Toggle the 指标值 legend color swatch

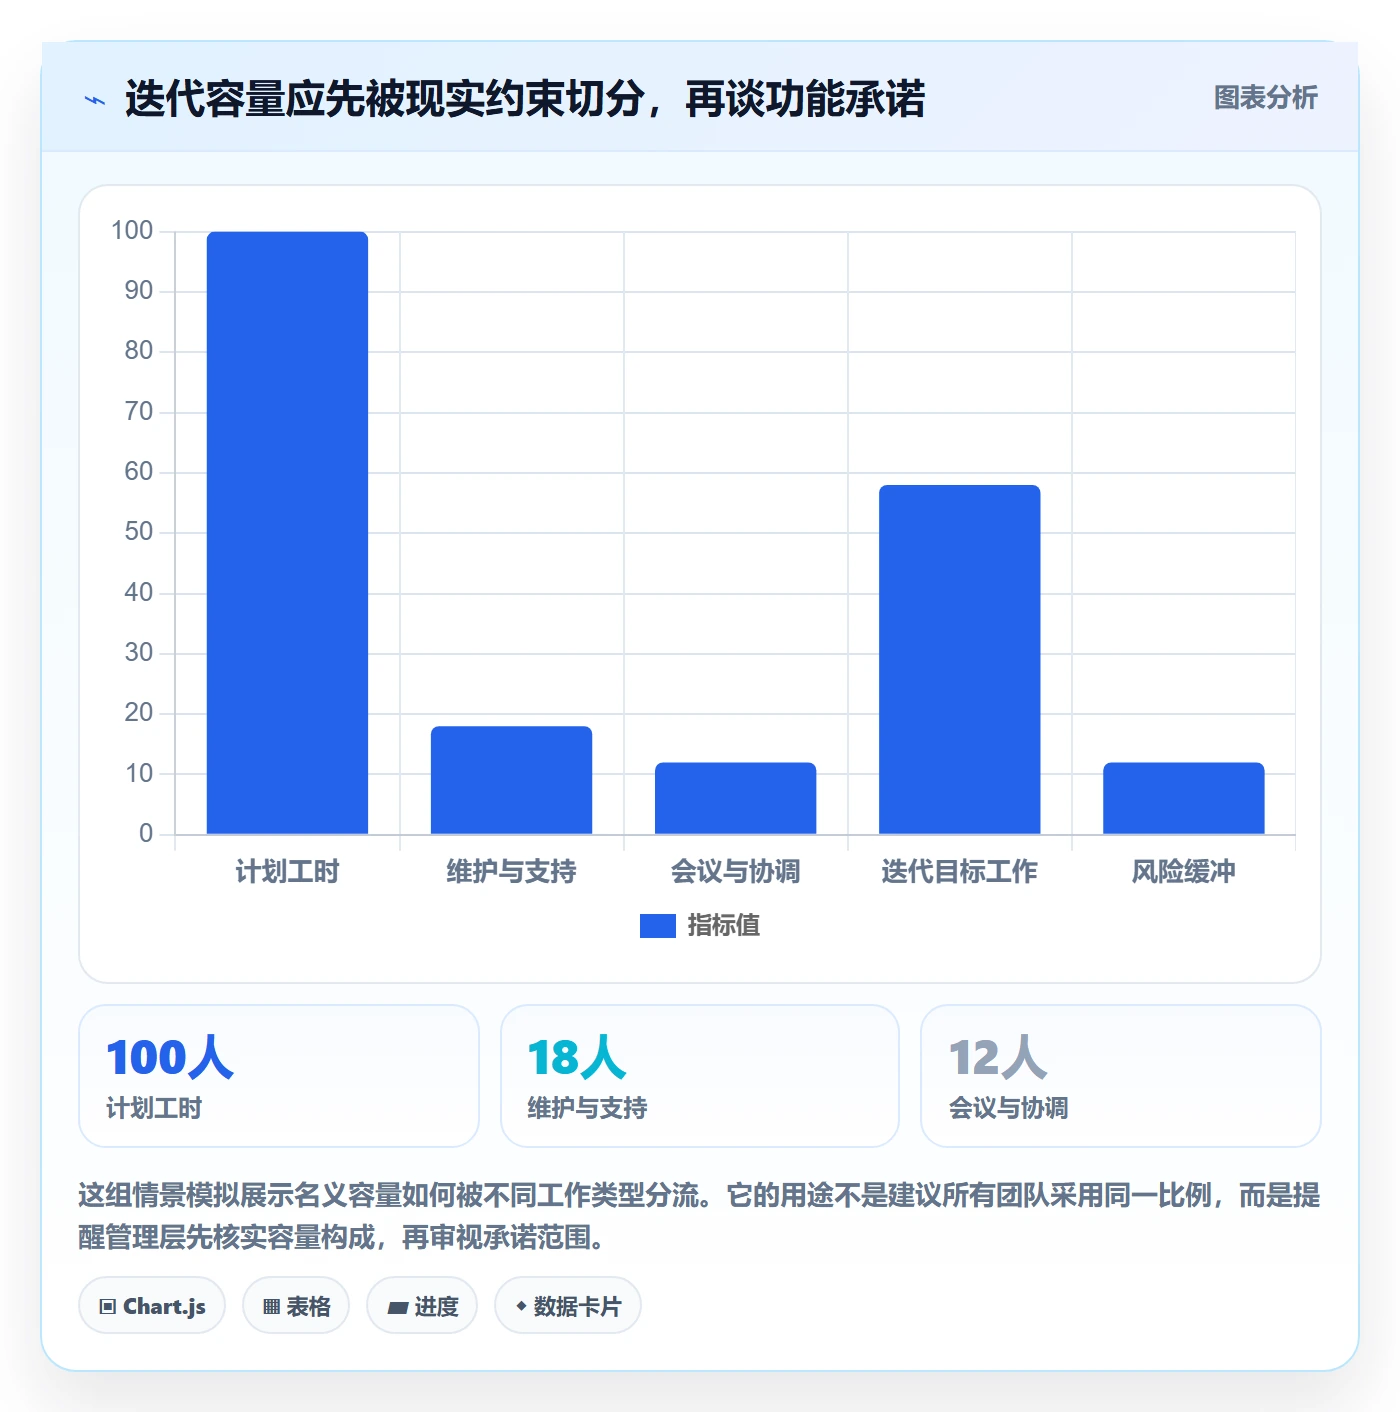(657, 926)
